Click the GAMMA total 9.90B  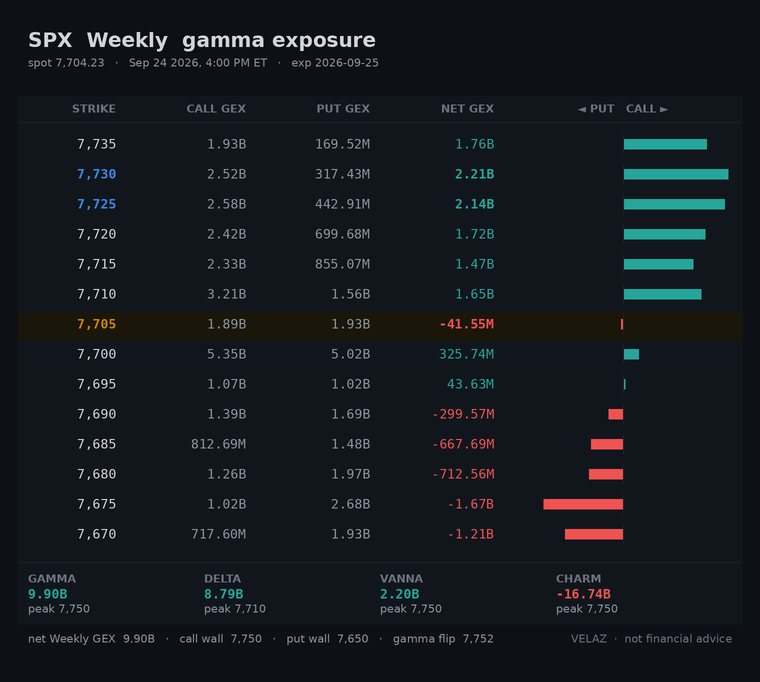pyautogui.click(x=48, y=594)
